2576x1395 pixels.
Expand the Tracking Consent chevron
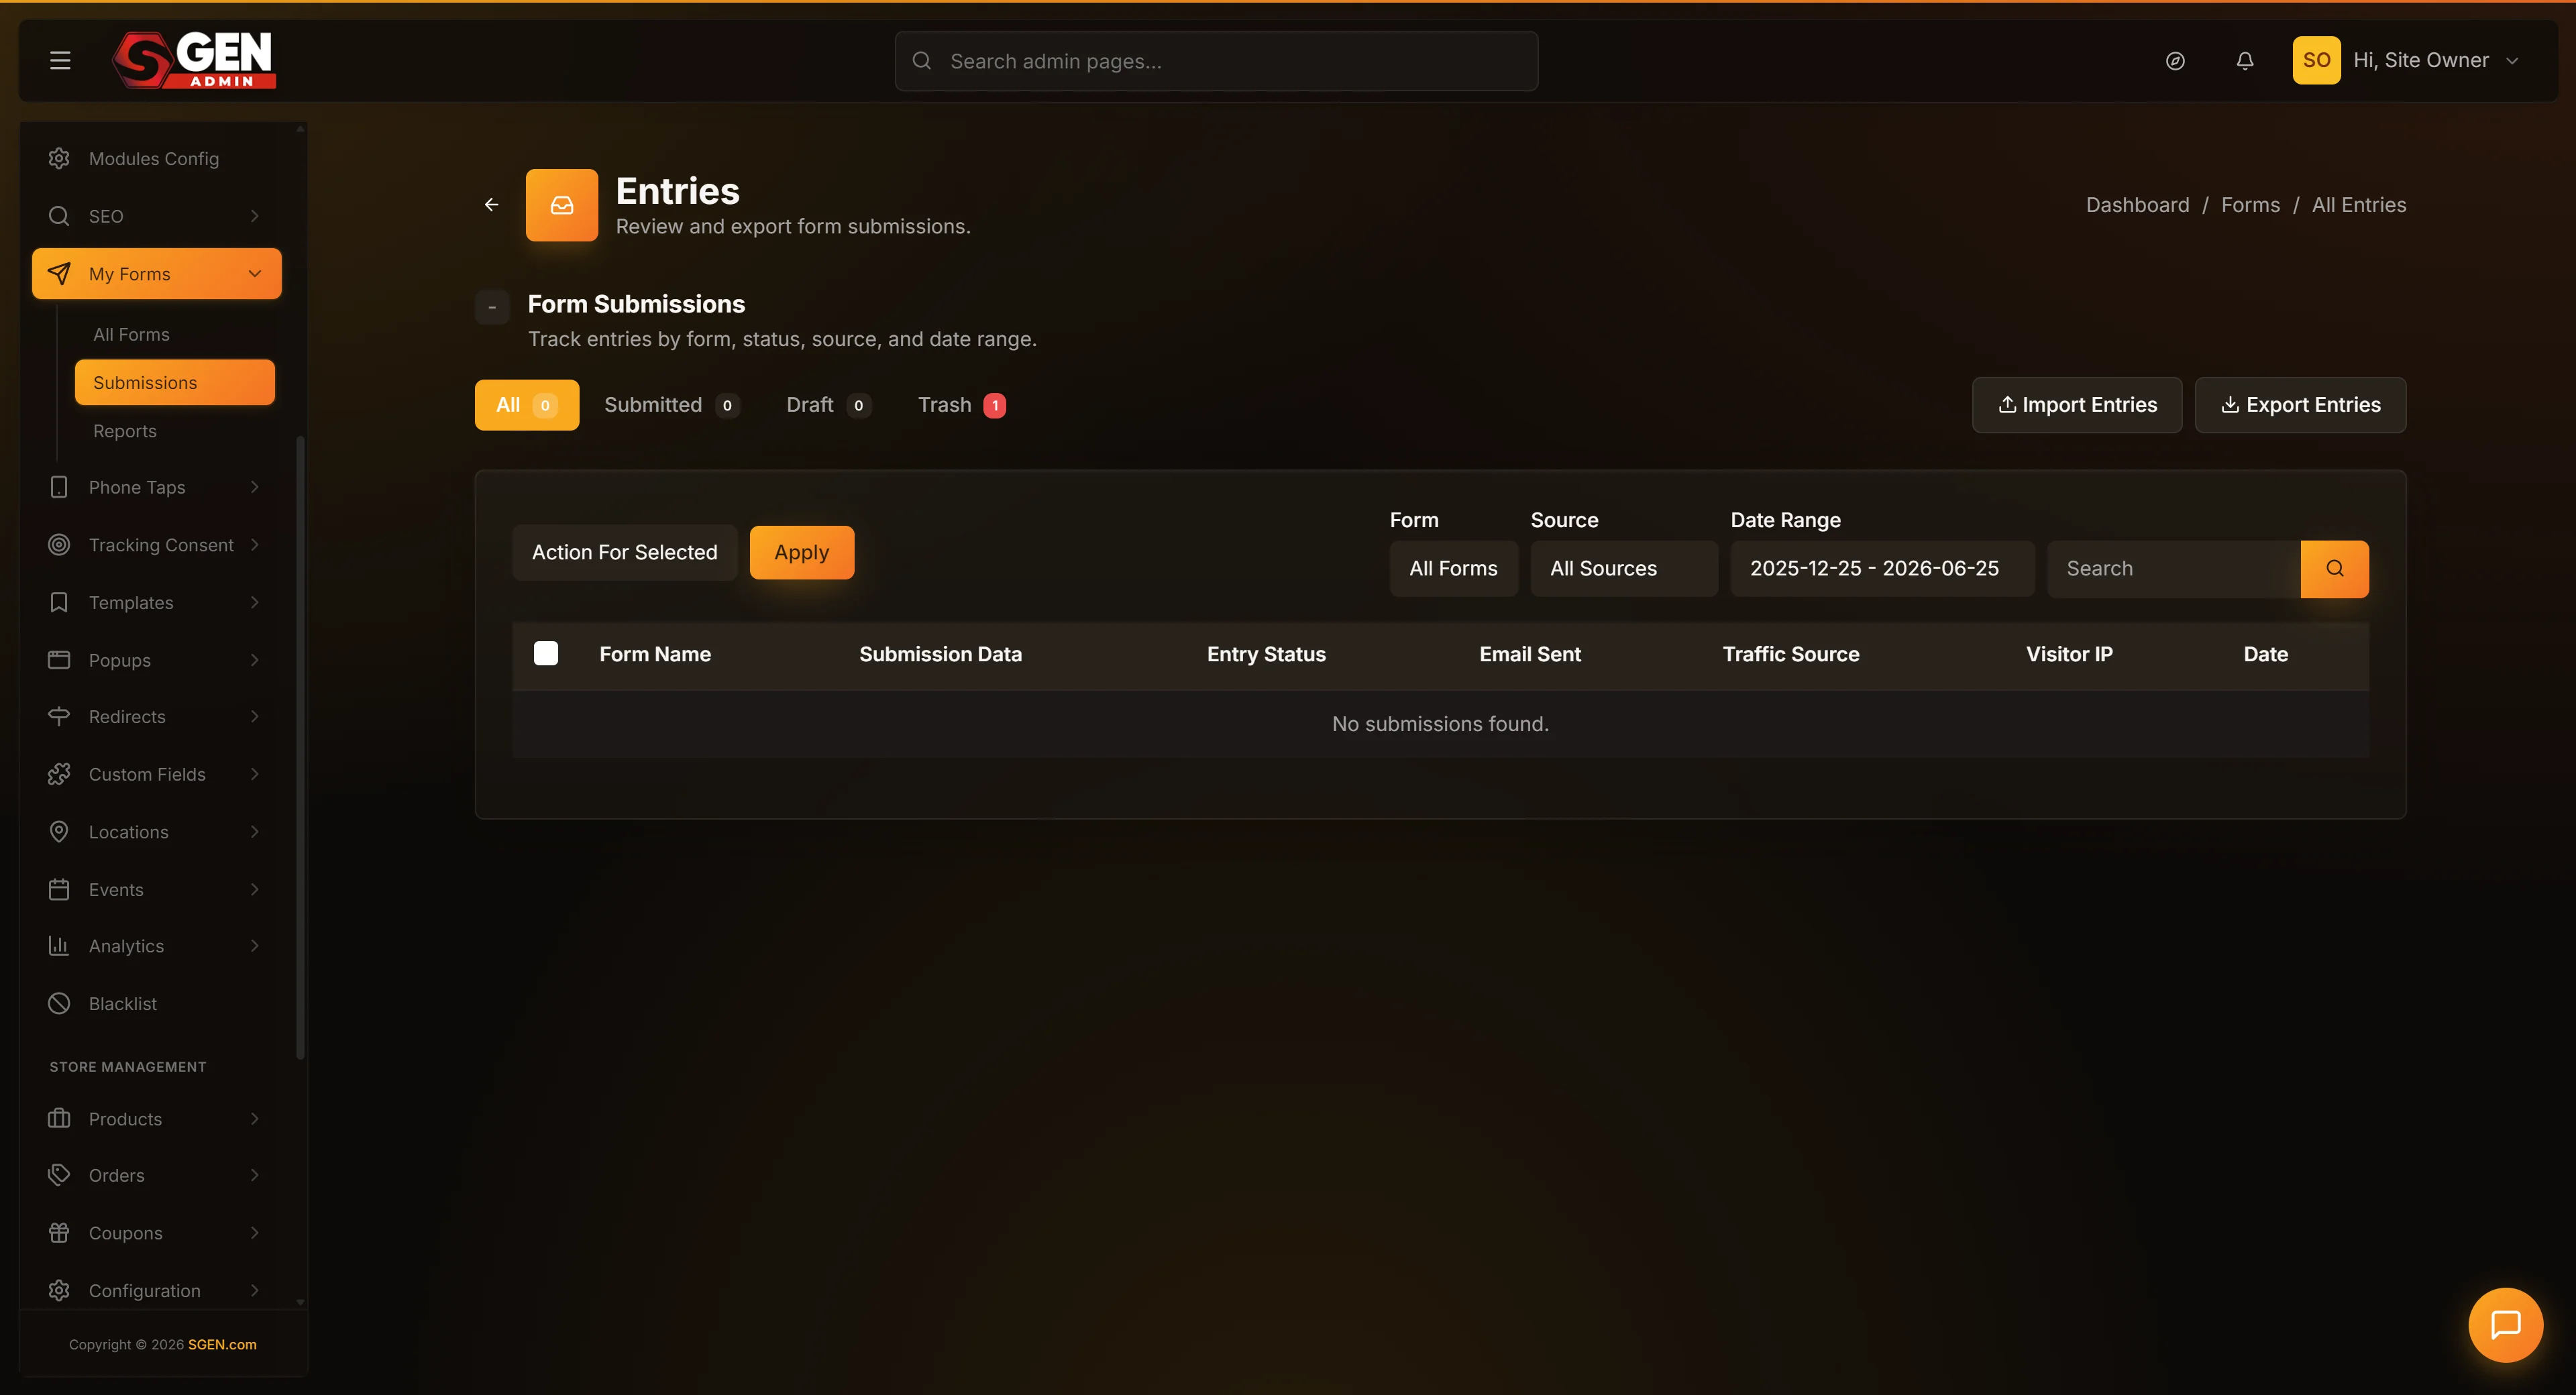tap(255, 545)
